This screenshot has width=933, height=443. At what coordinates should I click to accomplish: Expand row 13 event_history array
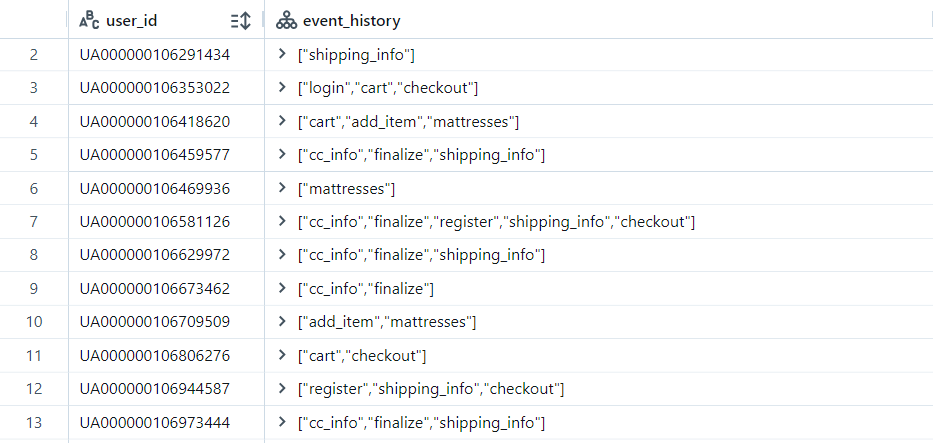282,423
